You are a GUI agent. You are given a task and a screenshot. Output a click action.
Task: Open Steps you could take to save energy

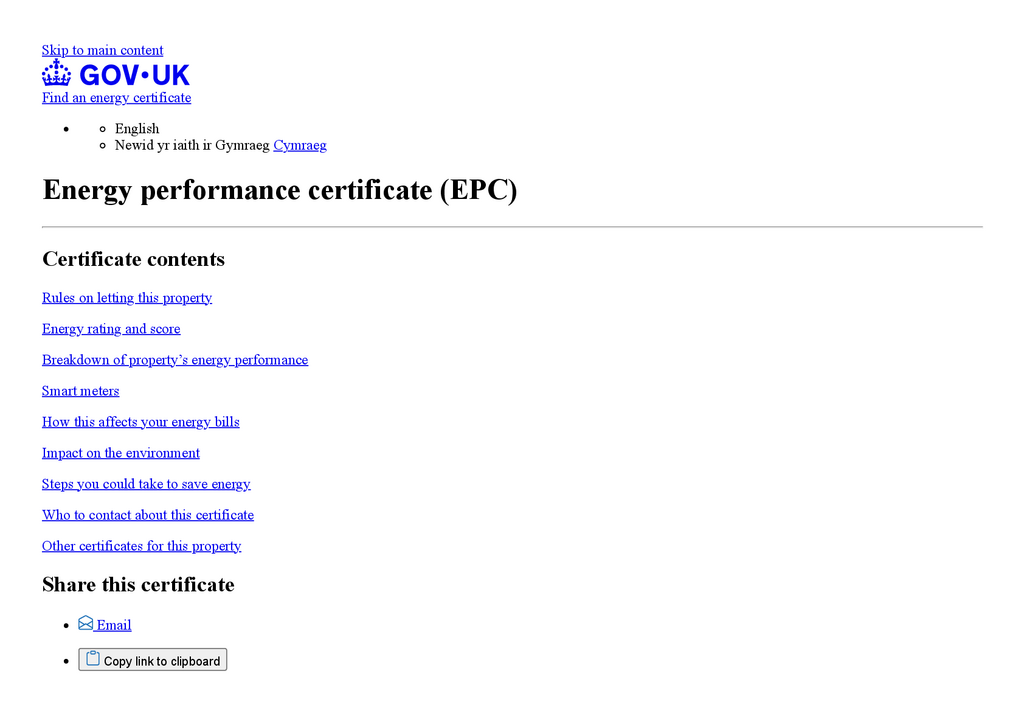click(x=146, y=484)
